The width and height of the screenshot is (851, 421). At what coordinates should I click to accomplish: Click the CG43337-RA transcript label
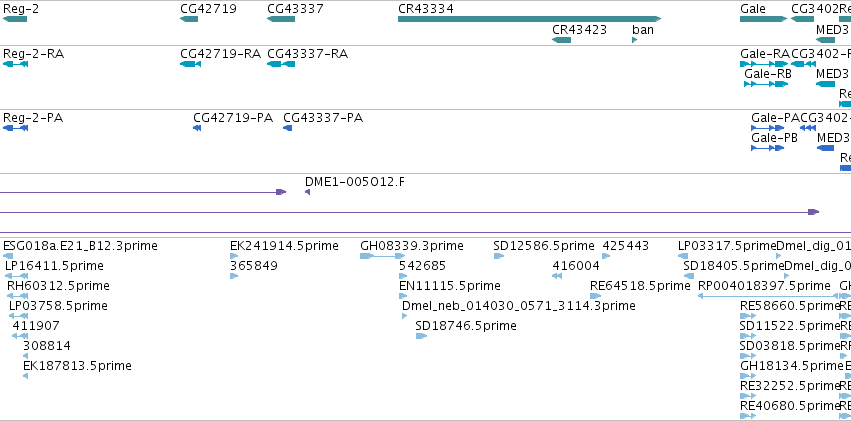click(x=307, y=54)
